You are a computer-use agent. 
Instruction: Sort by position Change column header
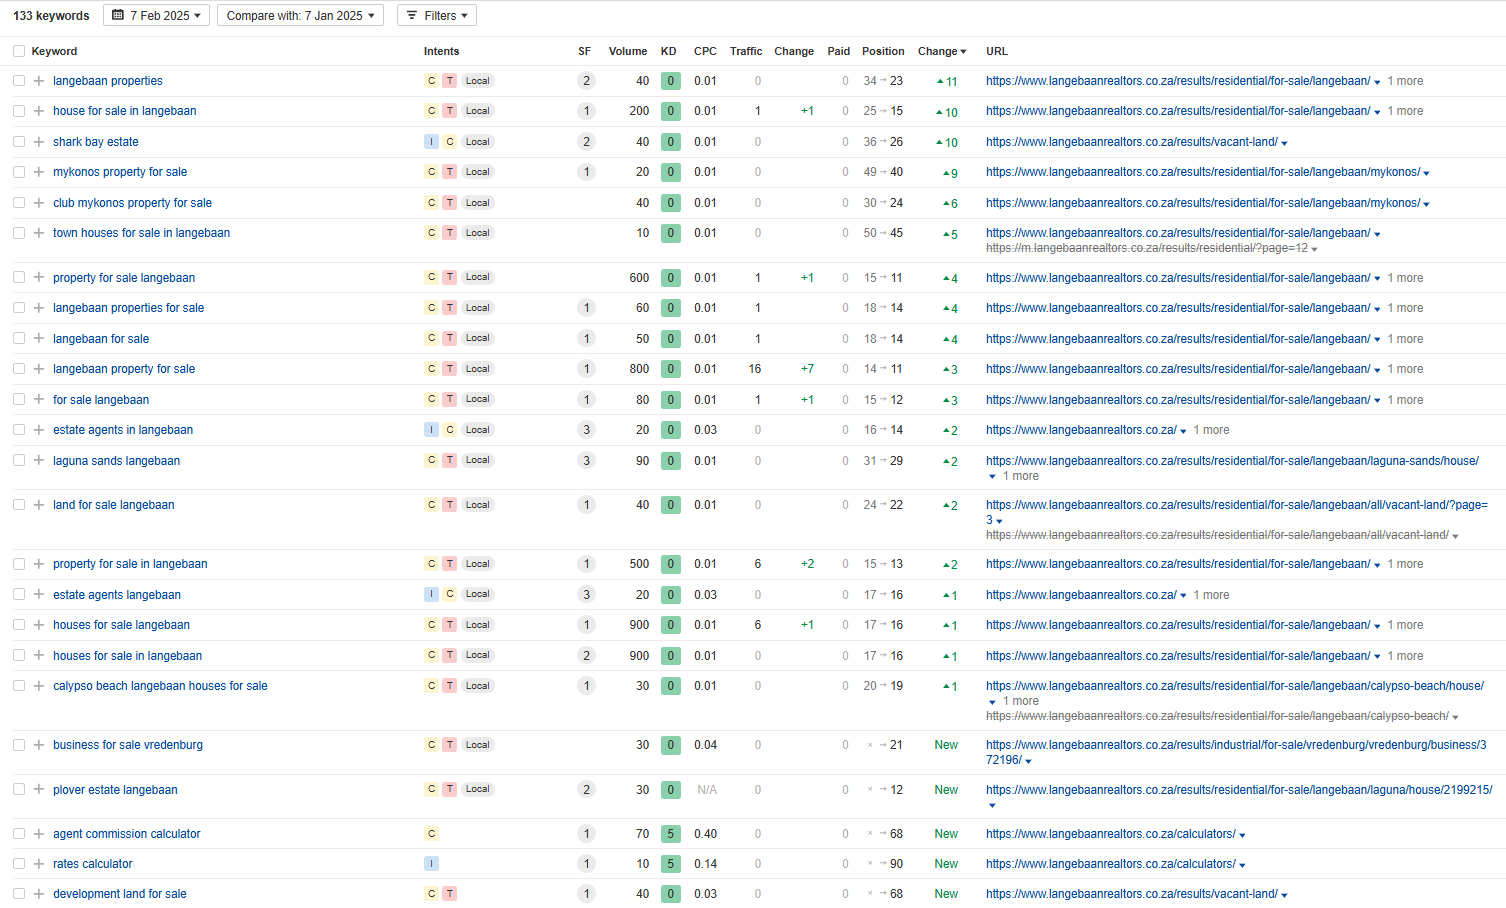(x=941, y=51)
